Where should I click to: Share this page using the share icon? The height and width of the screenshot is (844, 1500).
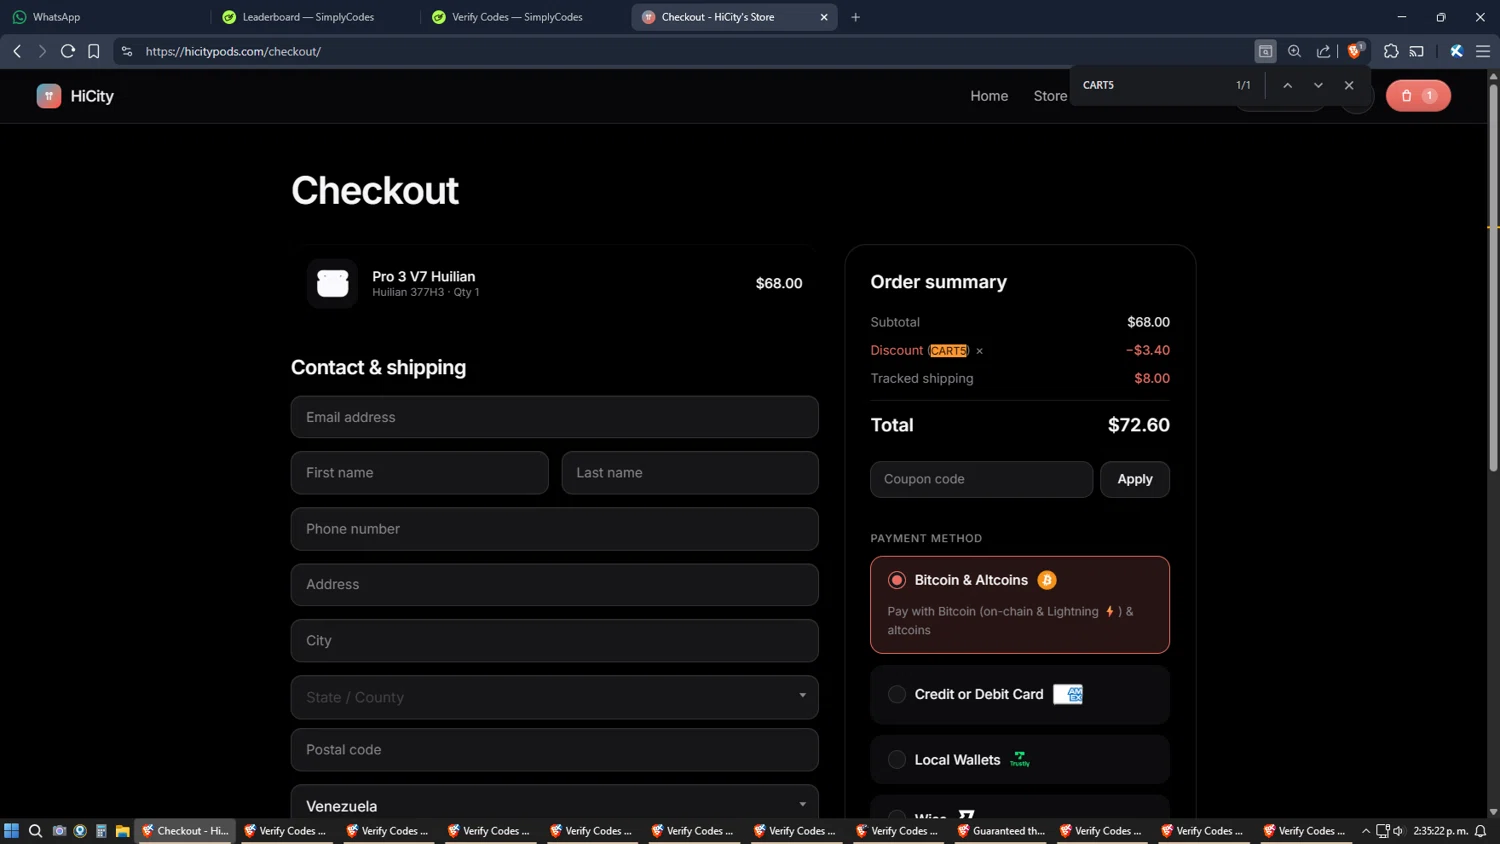tap(1324, 51)
